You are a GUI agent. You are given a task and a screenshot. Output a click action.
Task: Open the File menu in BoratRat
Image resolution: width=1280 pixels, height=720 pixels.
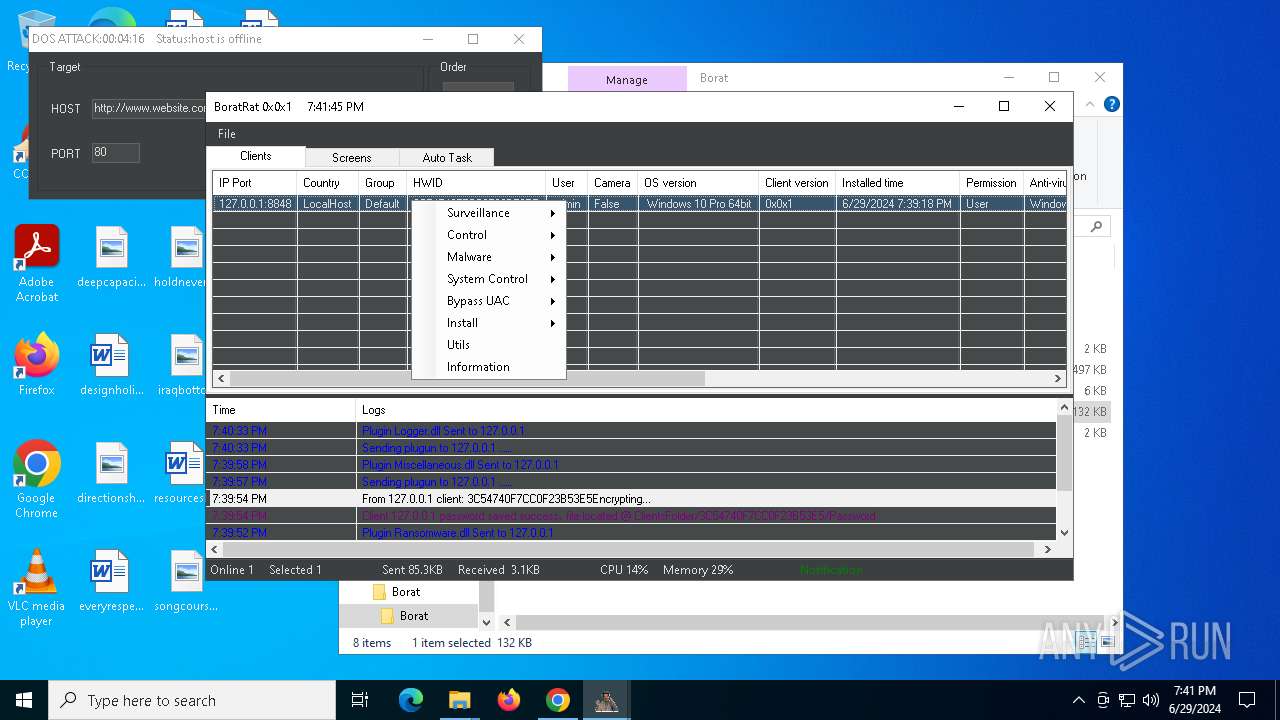(227, 134)
